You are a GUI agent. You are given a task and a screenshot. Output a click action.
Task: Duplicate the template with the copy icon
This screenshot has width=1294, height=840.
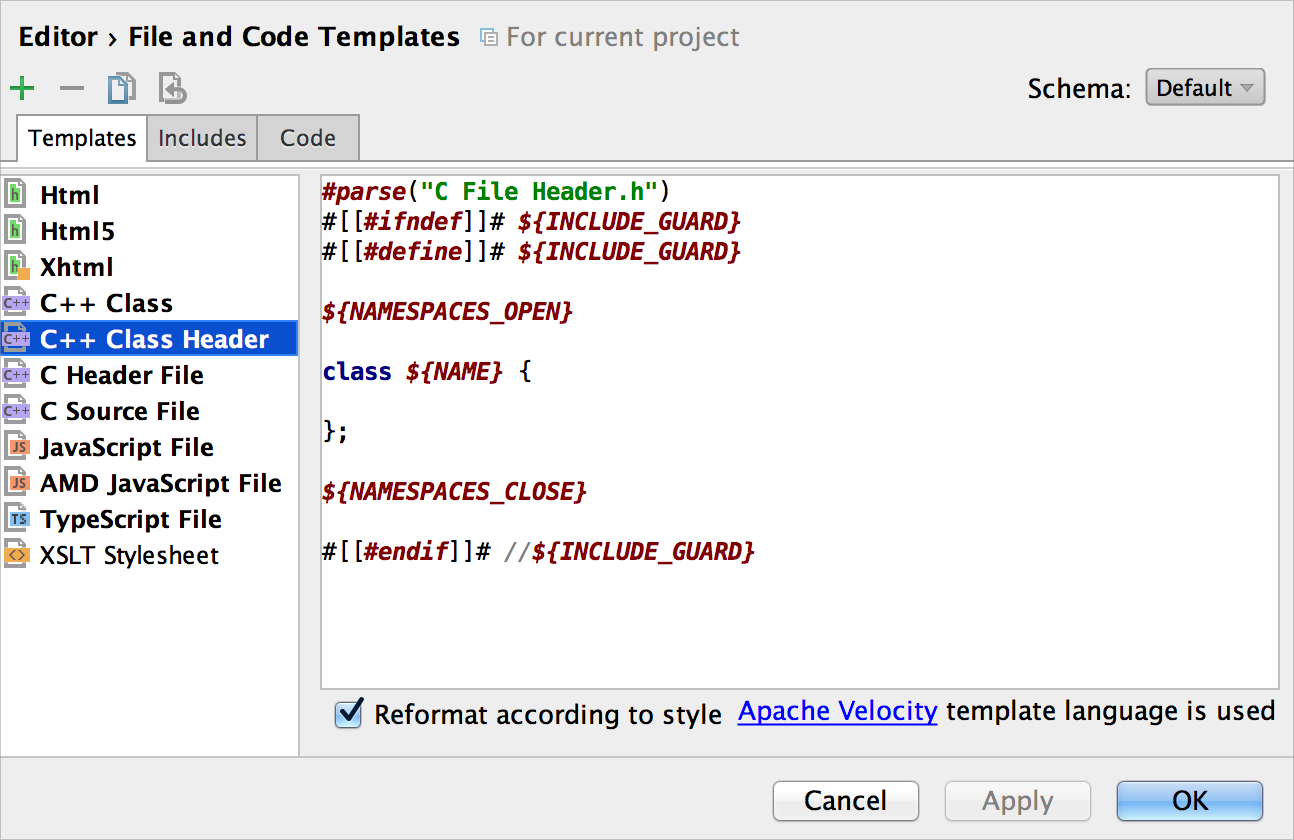[121, 88]
